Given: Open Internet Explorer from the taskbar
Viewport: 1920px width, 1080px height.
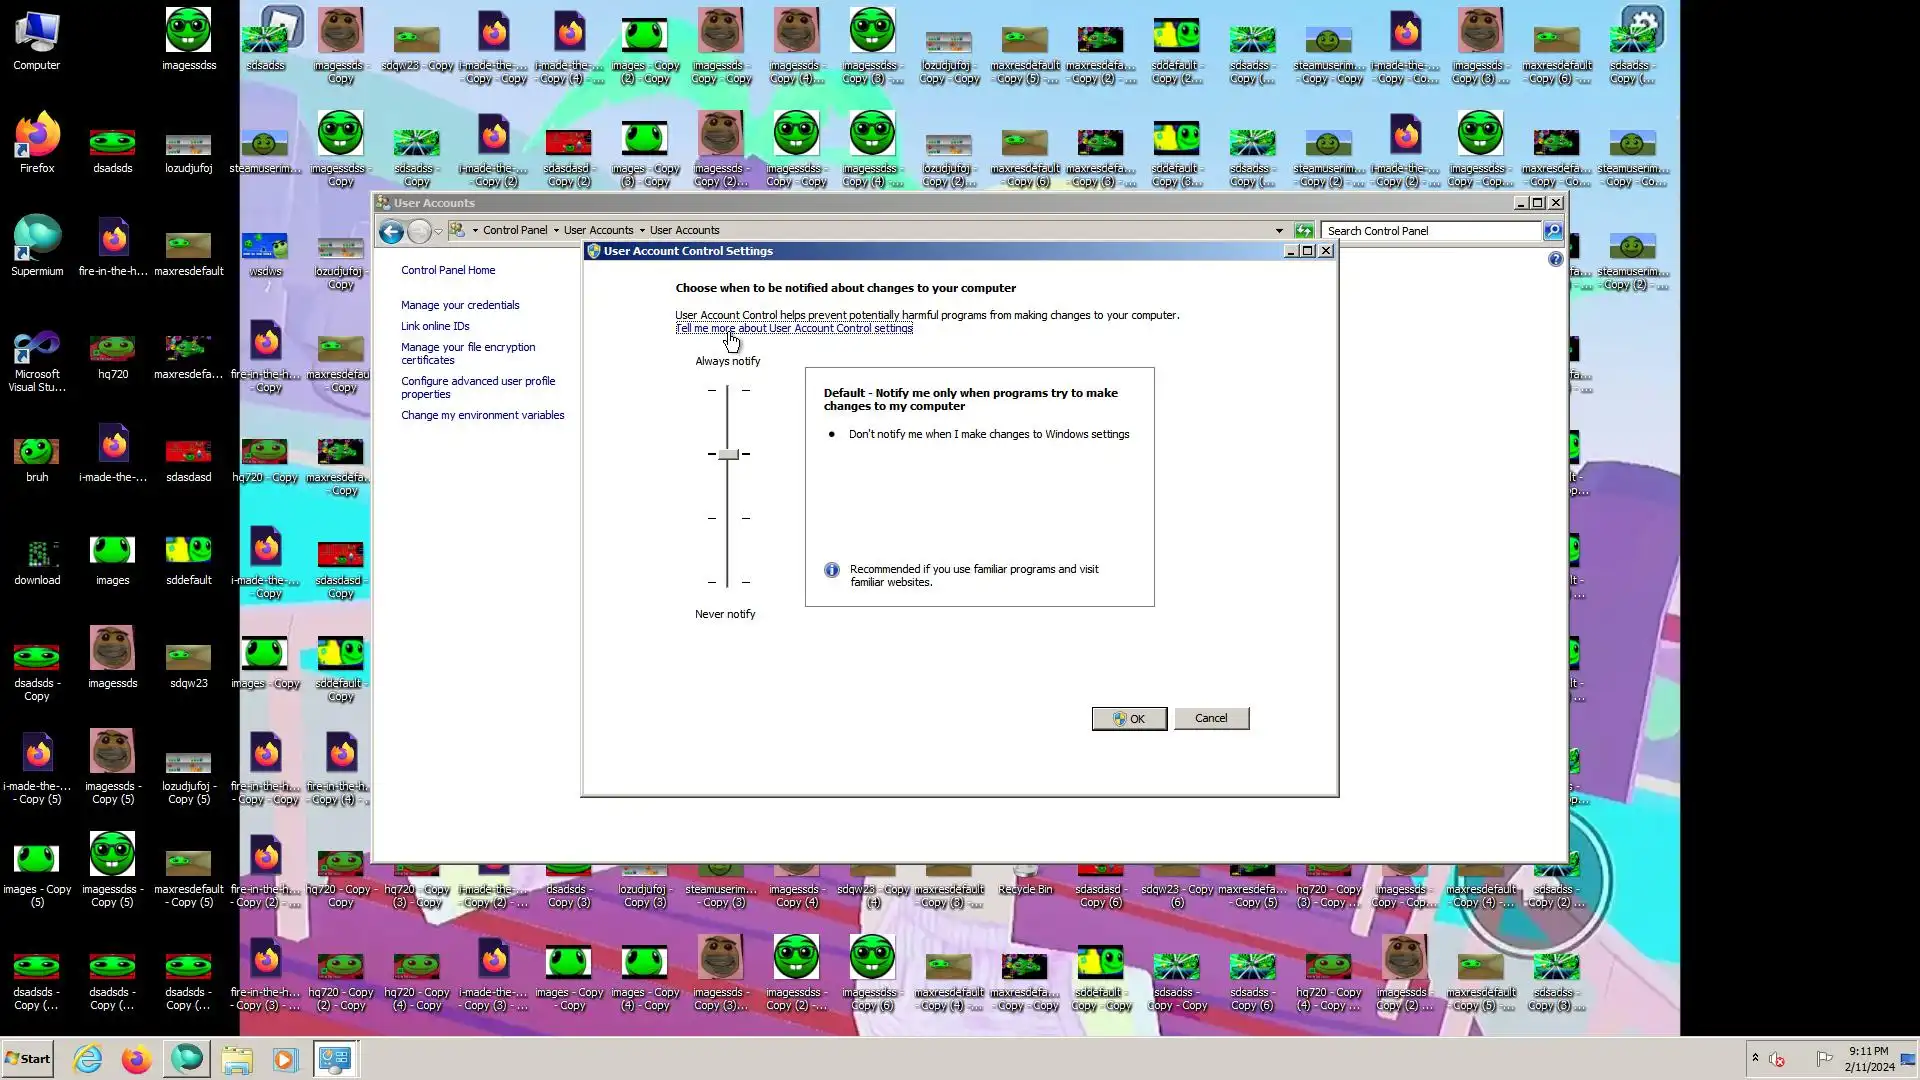Looking at the screenshot, I should [x=88, y=1059].
